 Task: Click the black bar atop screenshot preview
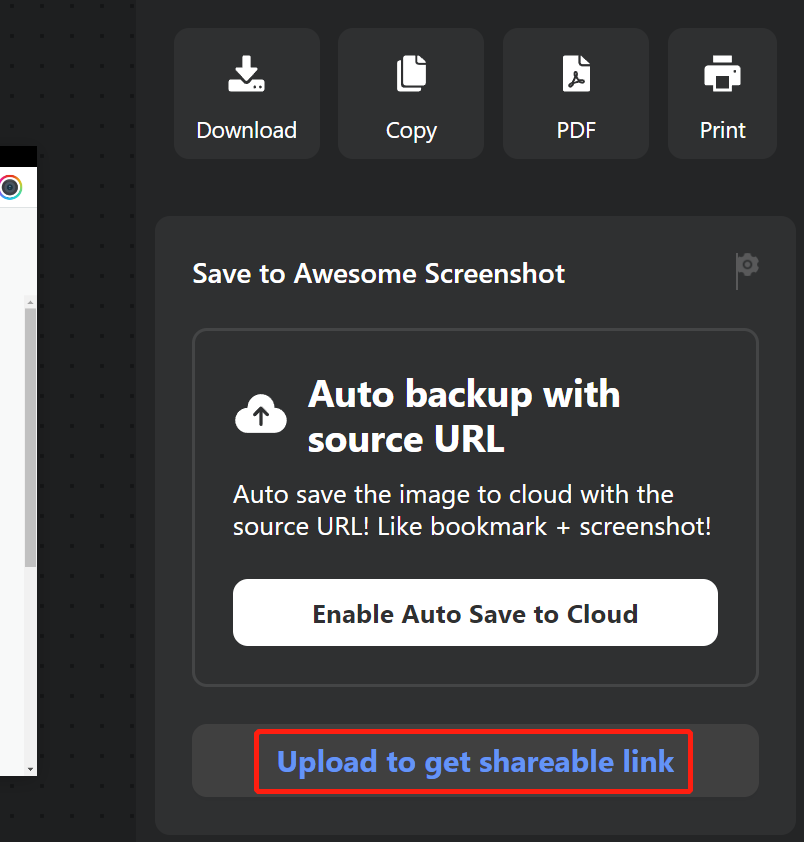tap(18, 156)
